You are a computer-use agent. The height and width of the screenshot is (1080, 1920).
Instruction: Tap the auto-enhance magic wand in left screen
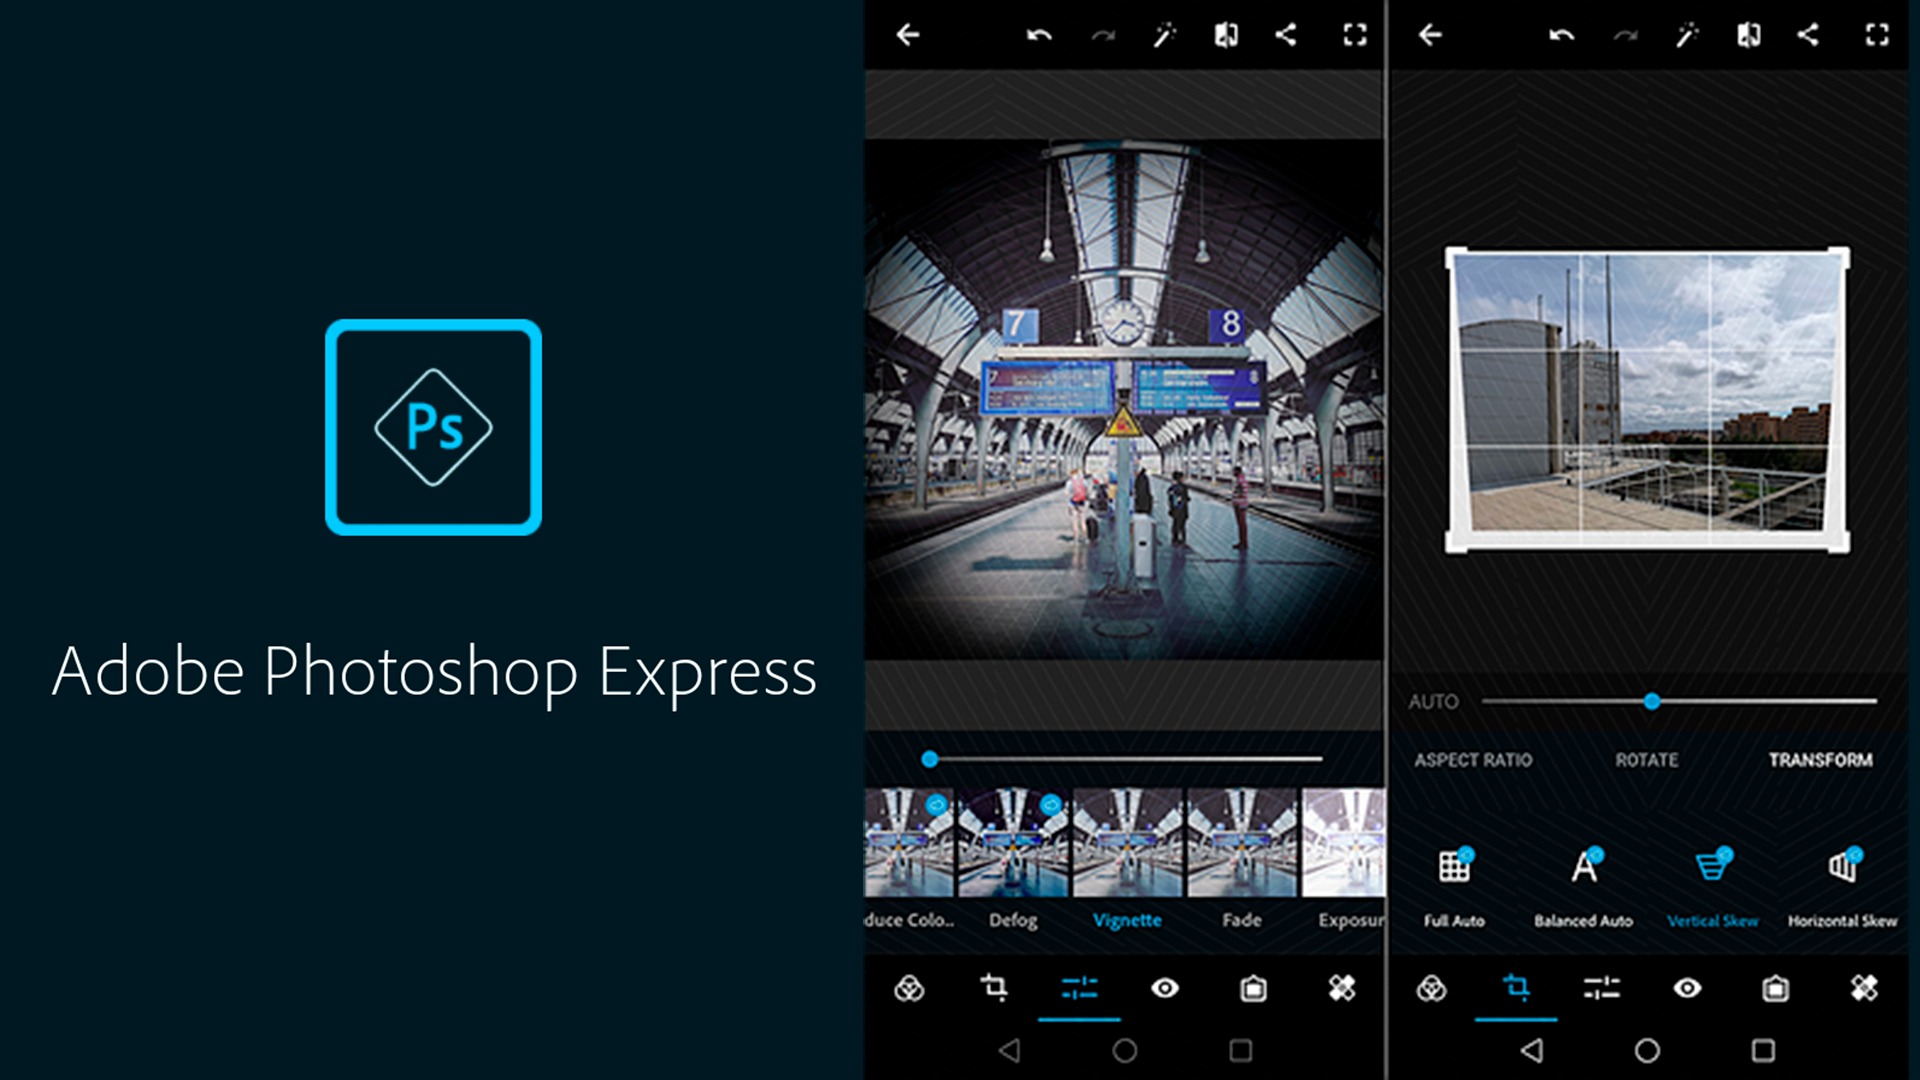click(x=1164, y=36)
